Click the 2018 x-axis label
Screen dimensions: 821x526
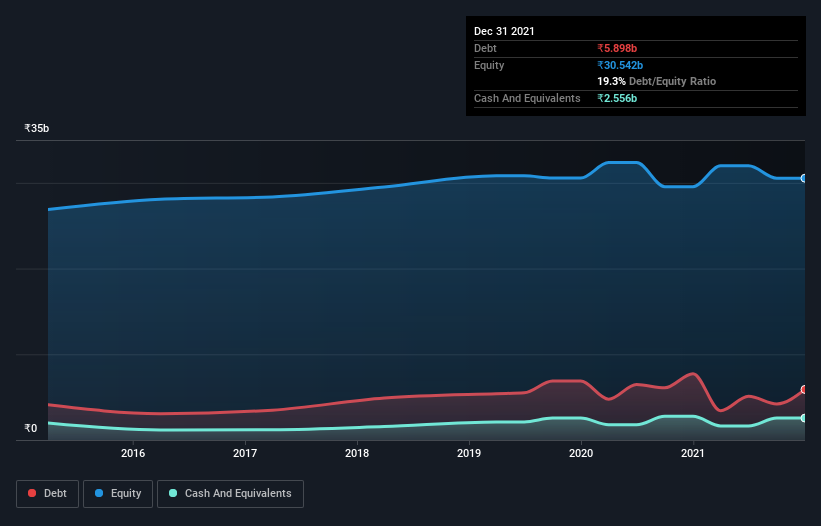tap(357, 453)
